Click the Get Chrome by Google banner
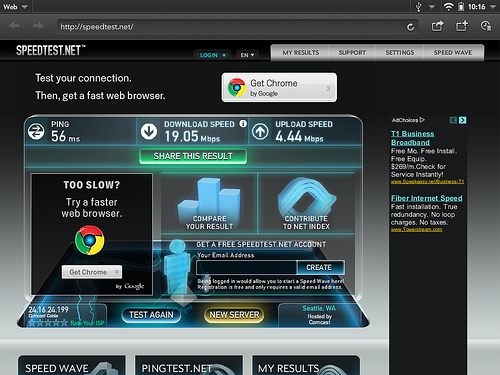 tap(279, 87)
